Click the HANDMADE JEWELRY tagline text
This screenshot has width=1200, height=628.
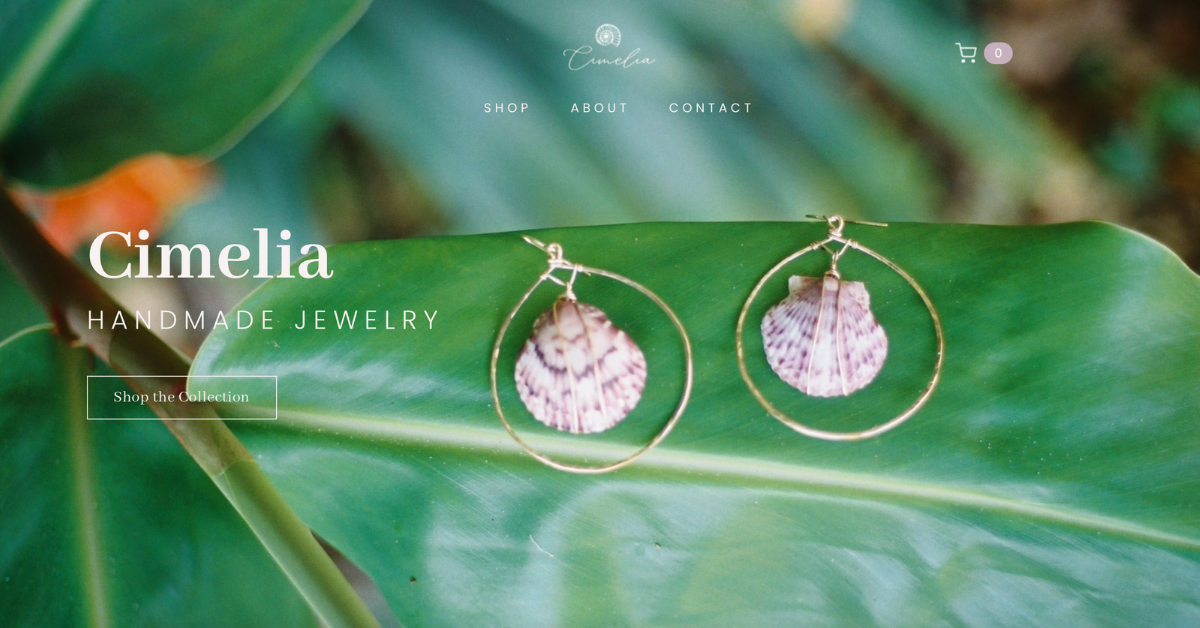[x=264, y=321]
